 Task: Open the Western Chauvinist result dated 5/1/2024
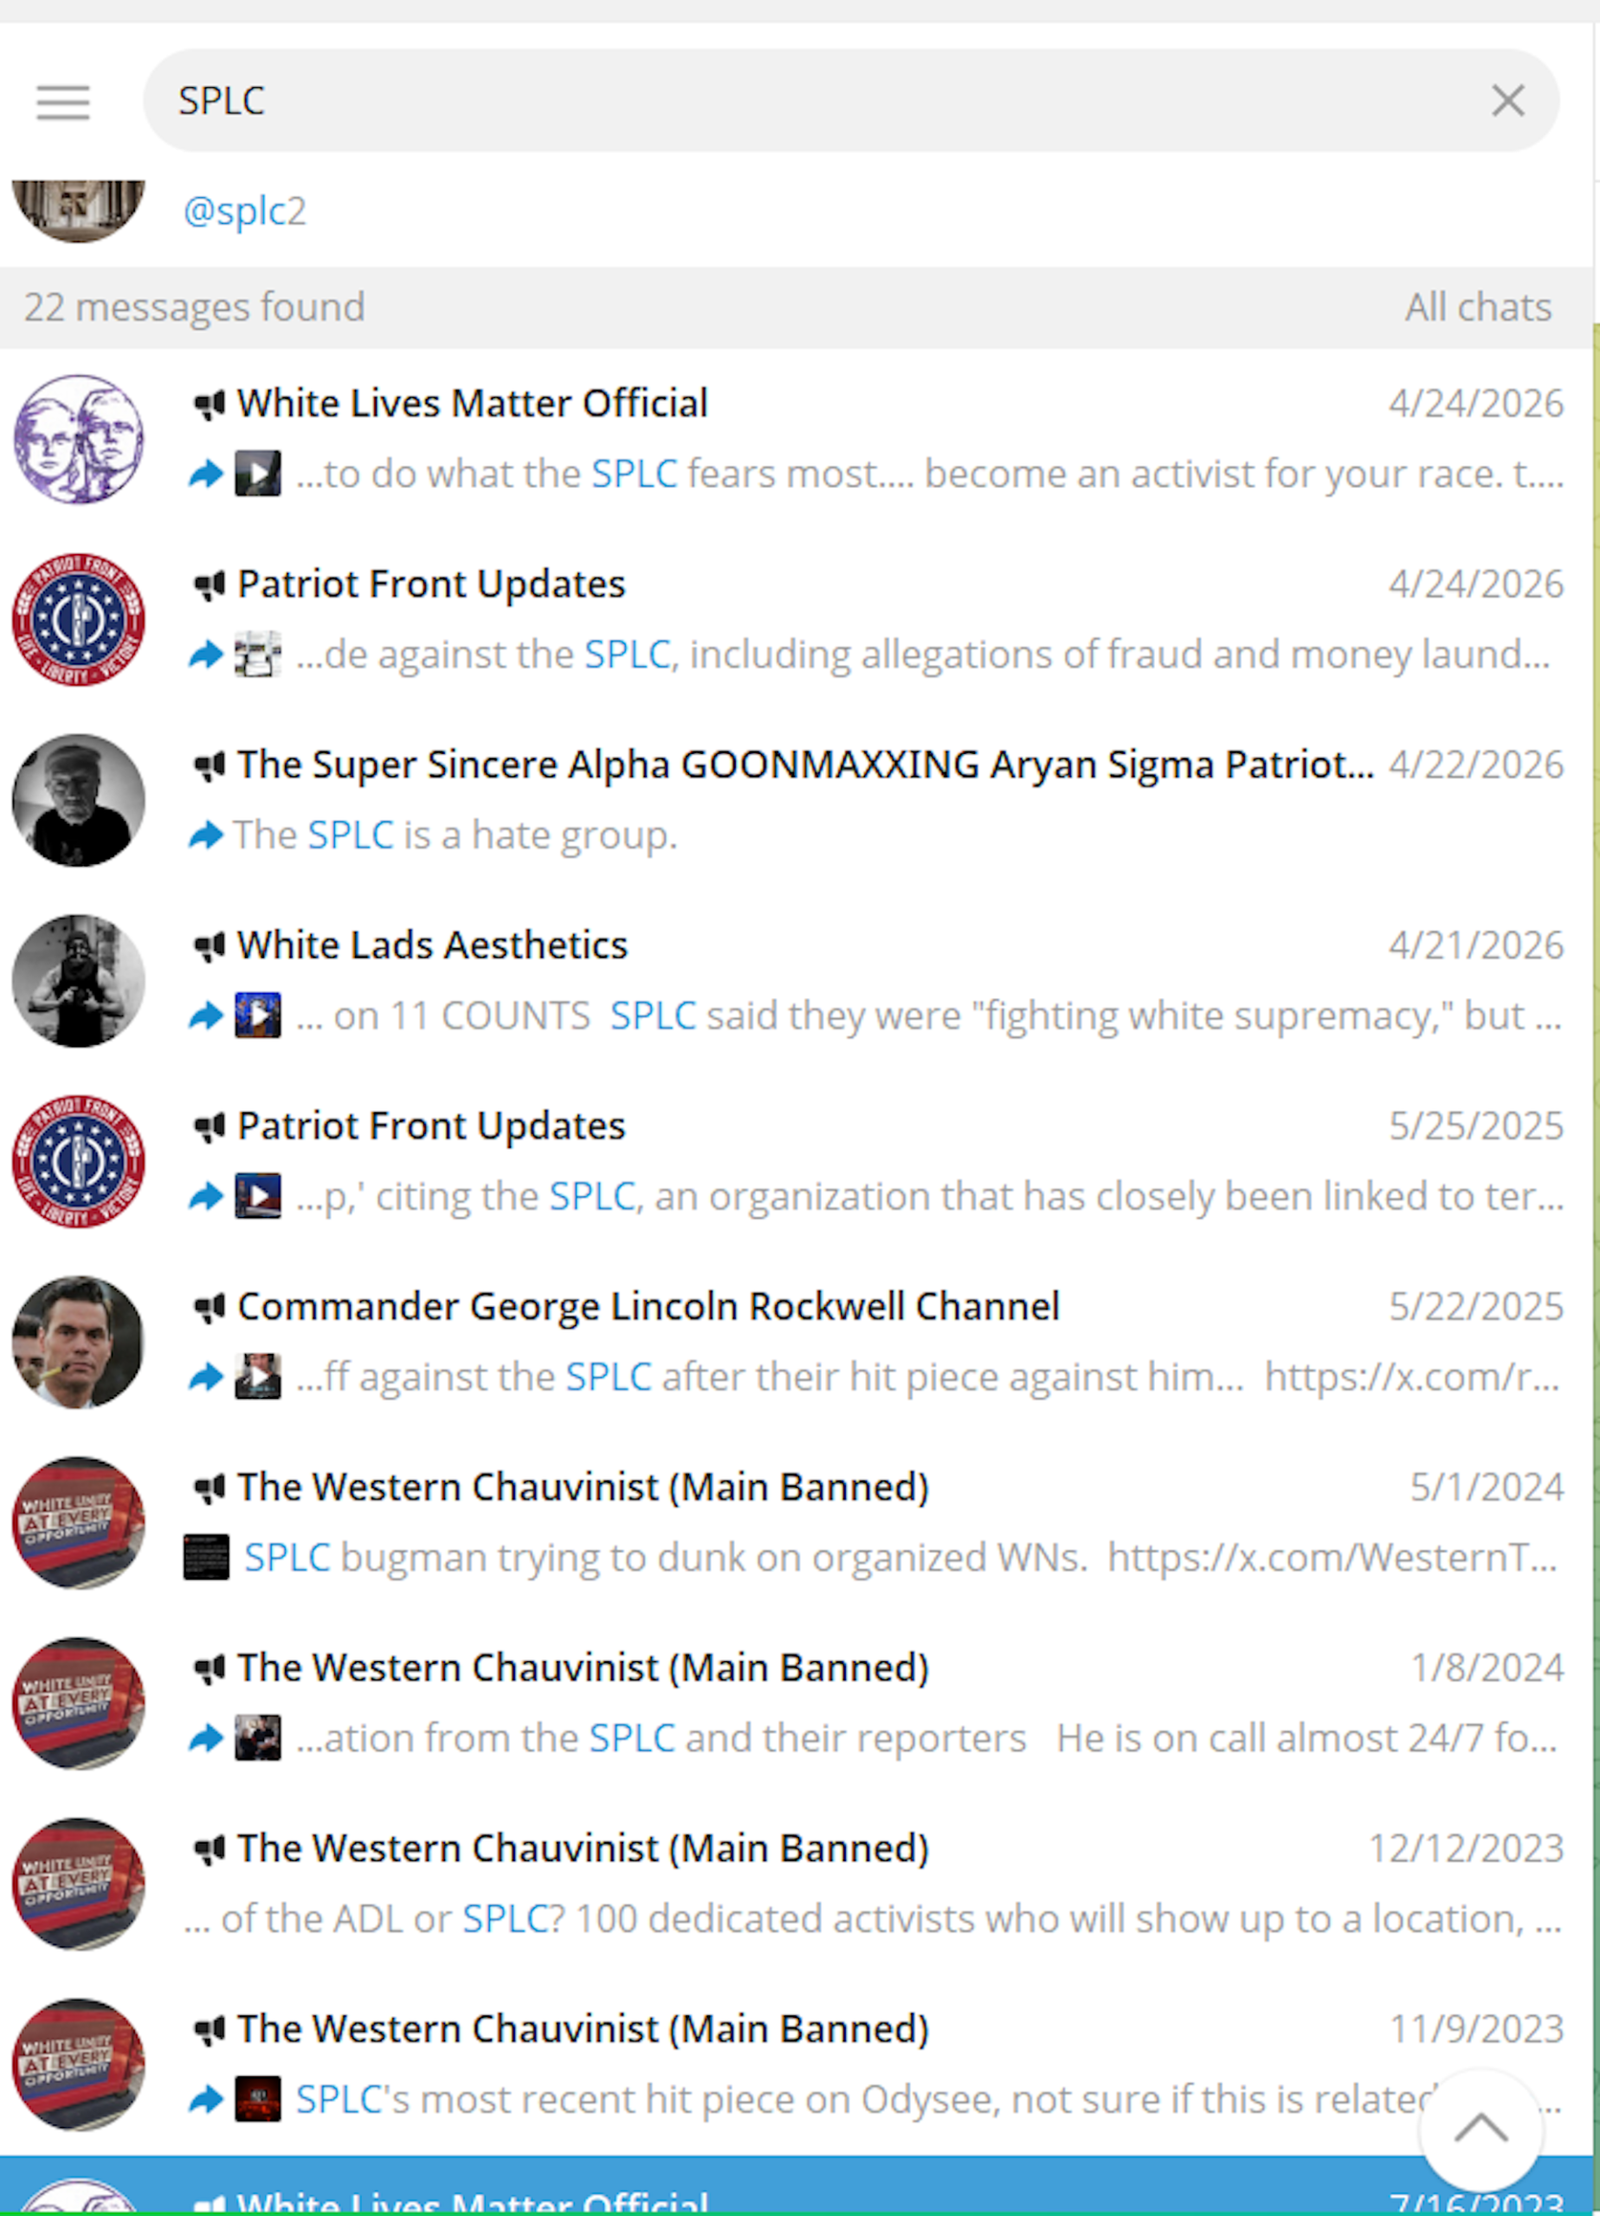coord(796,1522)
